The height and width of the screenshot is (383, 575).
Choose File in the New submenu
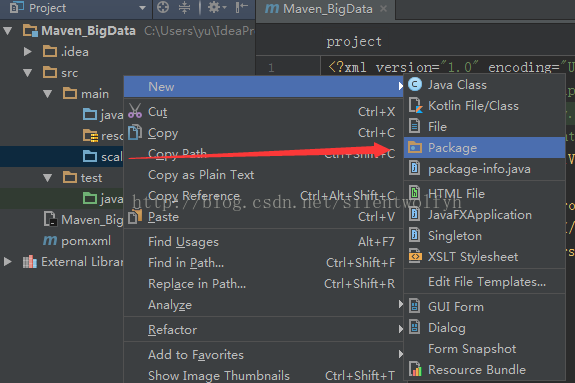coord(484,127)
